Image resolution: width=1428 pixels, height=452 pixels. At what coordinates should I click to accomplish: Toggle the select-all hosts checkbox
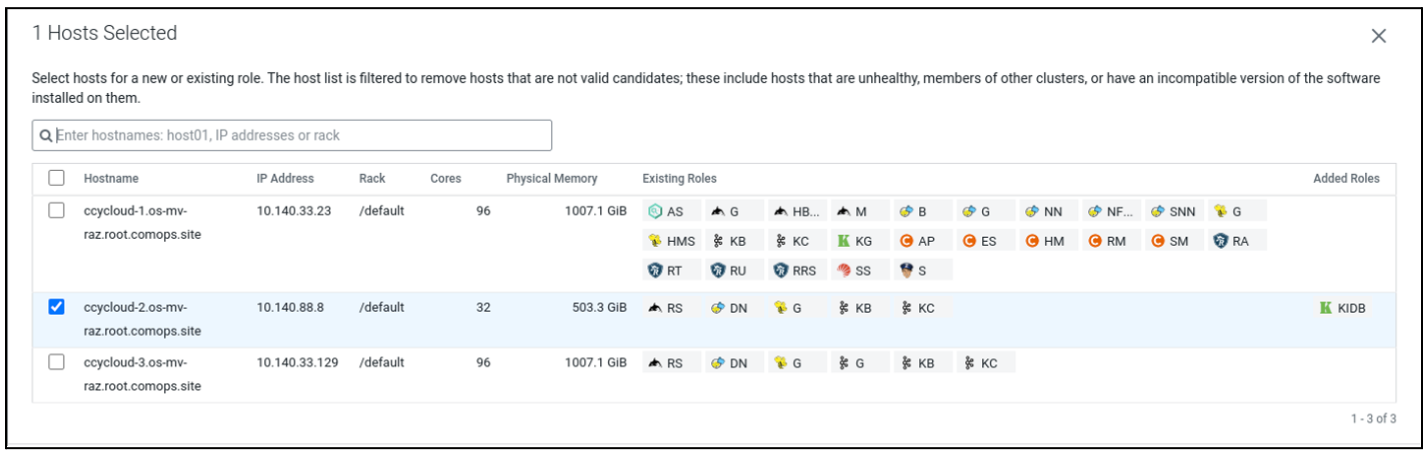point(57,178)
